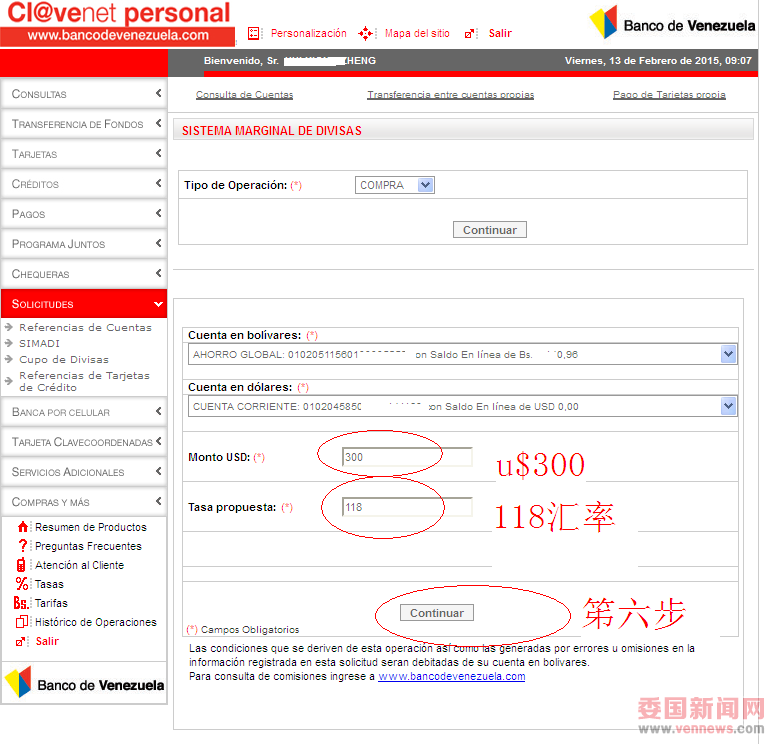Open Servicios Adicionales menu

click(x=84, y=472)
